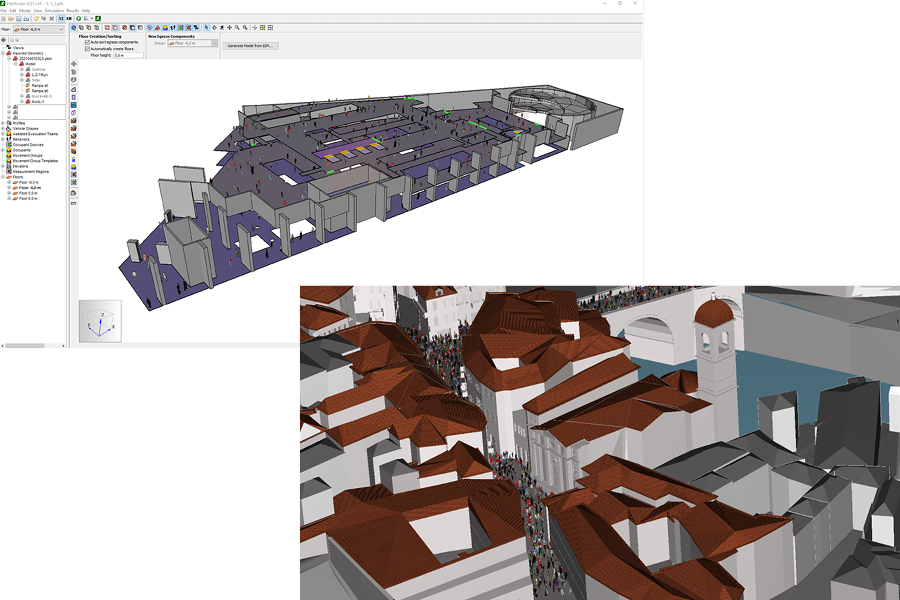
Task: Click the Open file folder icon
Action: (x=11, y=18)
